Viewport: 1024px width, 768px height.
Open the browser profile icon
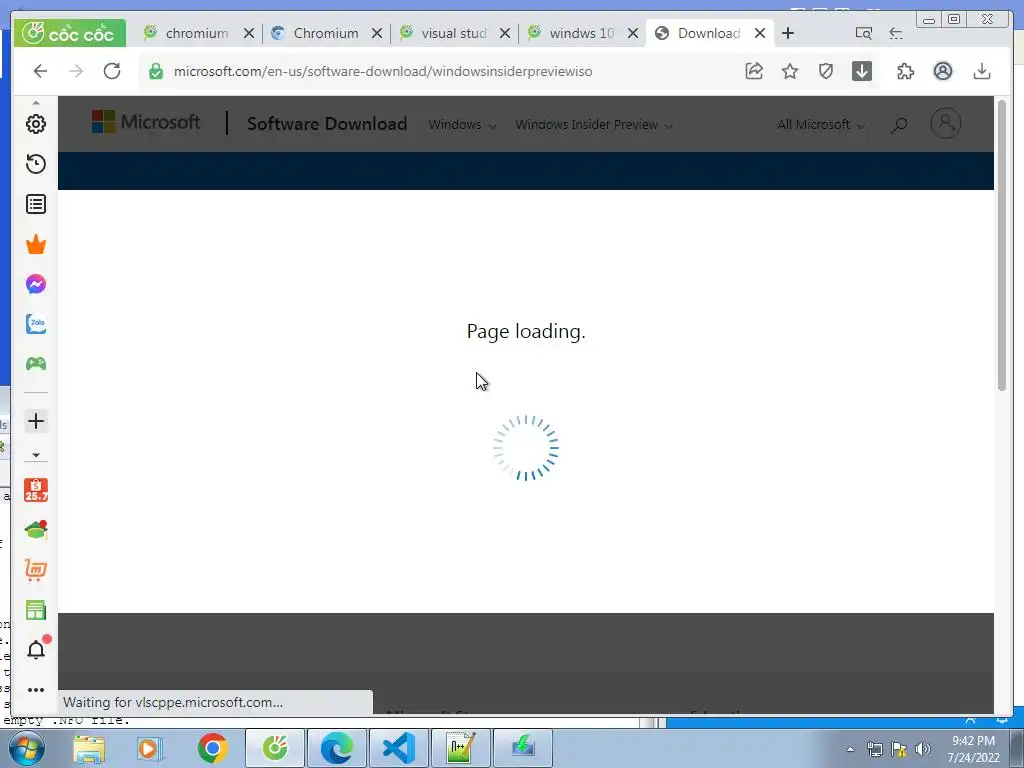[943, 71]
